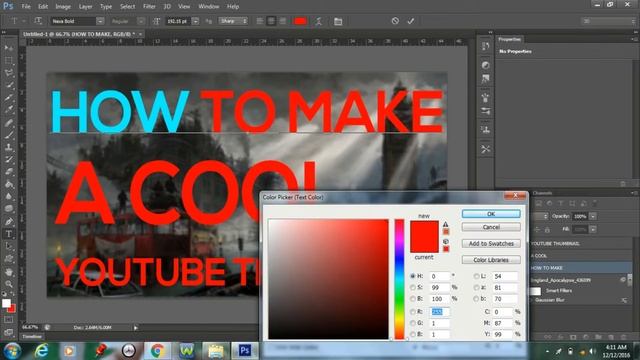Click Cancel in the Color Picker
This screenshot has height=360, width=640.
click(x=491, y=227)
